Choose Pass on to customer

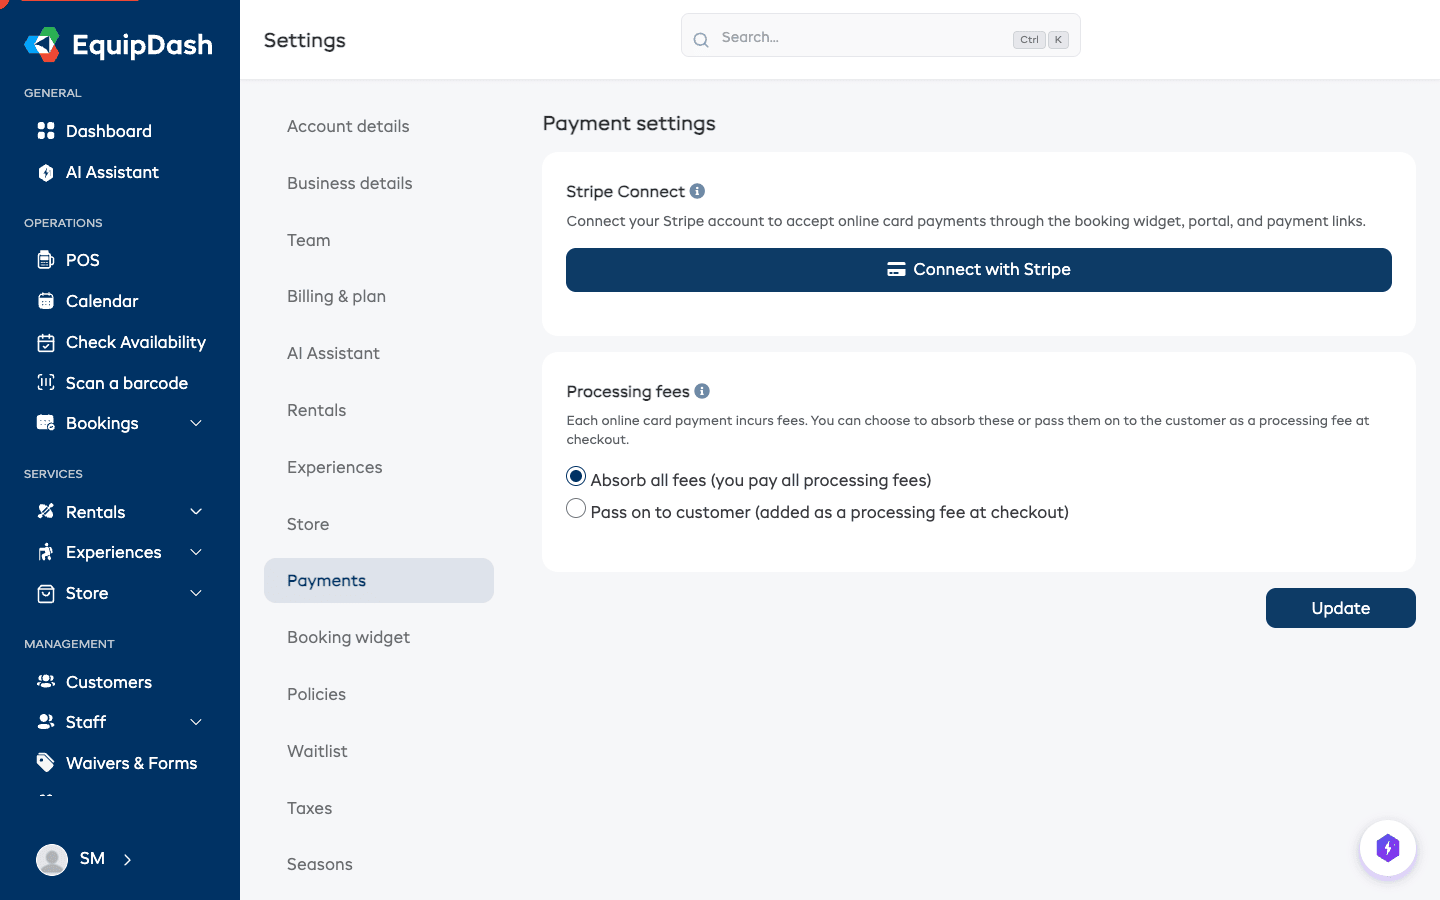(575, 508)
